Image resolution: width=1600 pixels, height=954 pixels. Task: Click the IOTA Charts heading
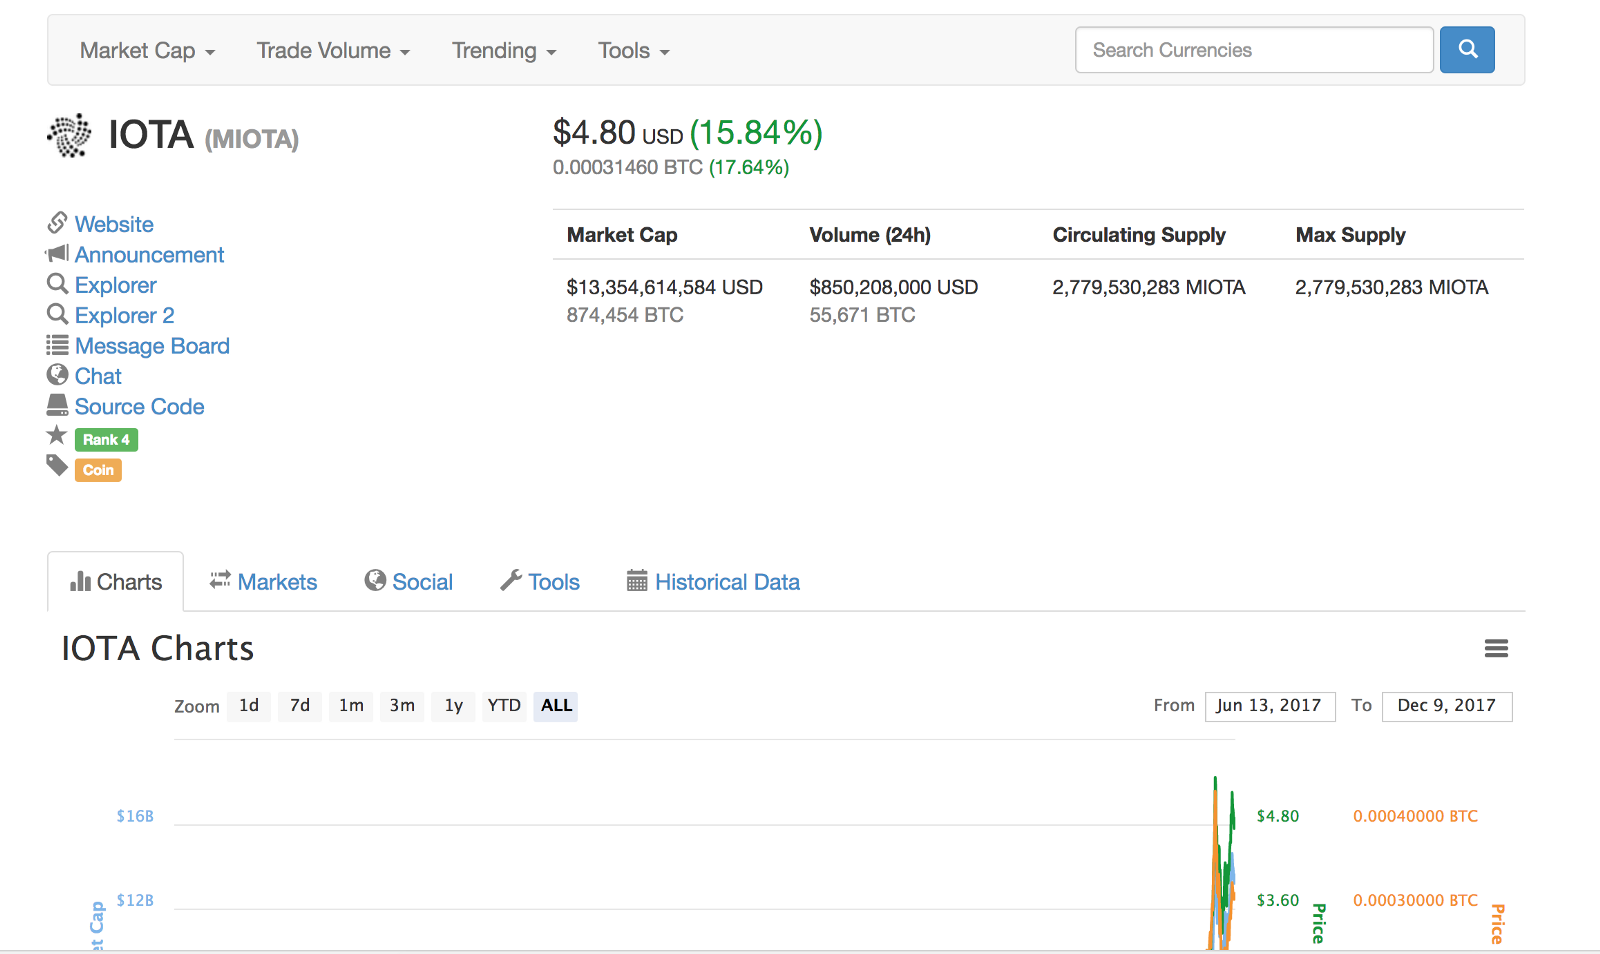click(x=158, y=649)
